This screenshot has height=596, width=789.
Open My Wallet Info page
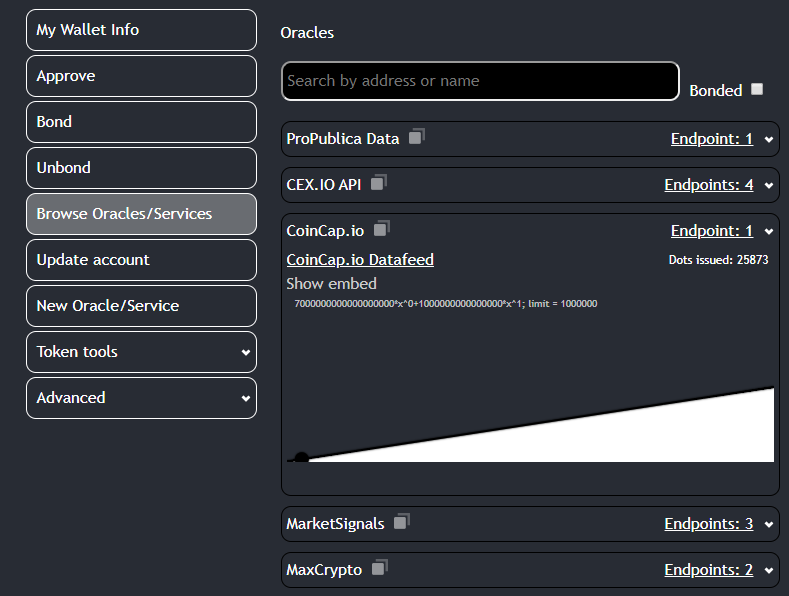click(141, 30)
